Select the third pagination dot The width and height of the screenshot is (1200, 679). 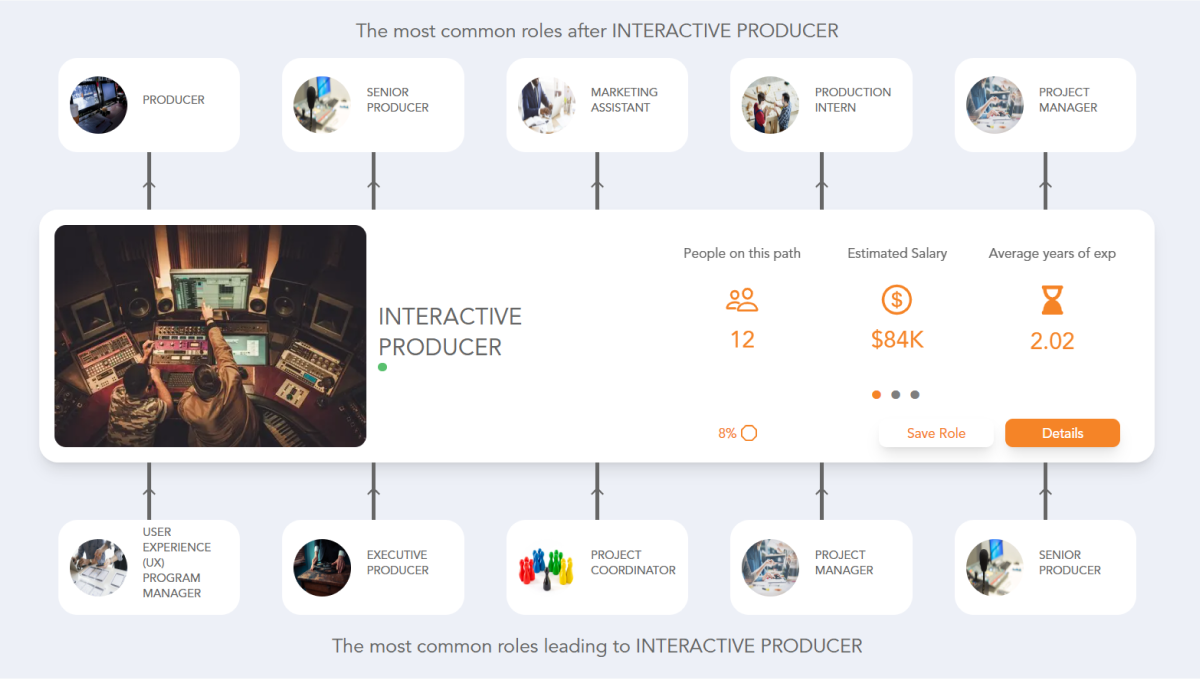[915, 394]
